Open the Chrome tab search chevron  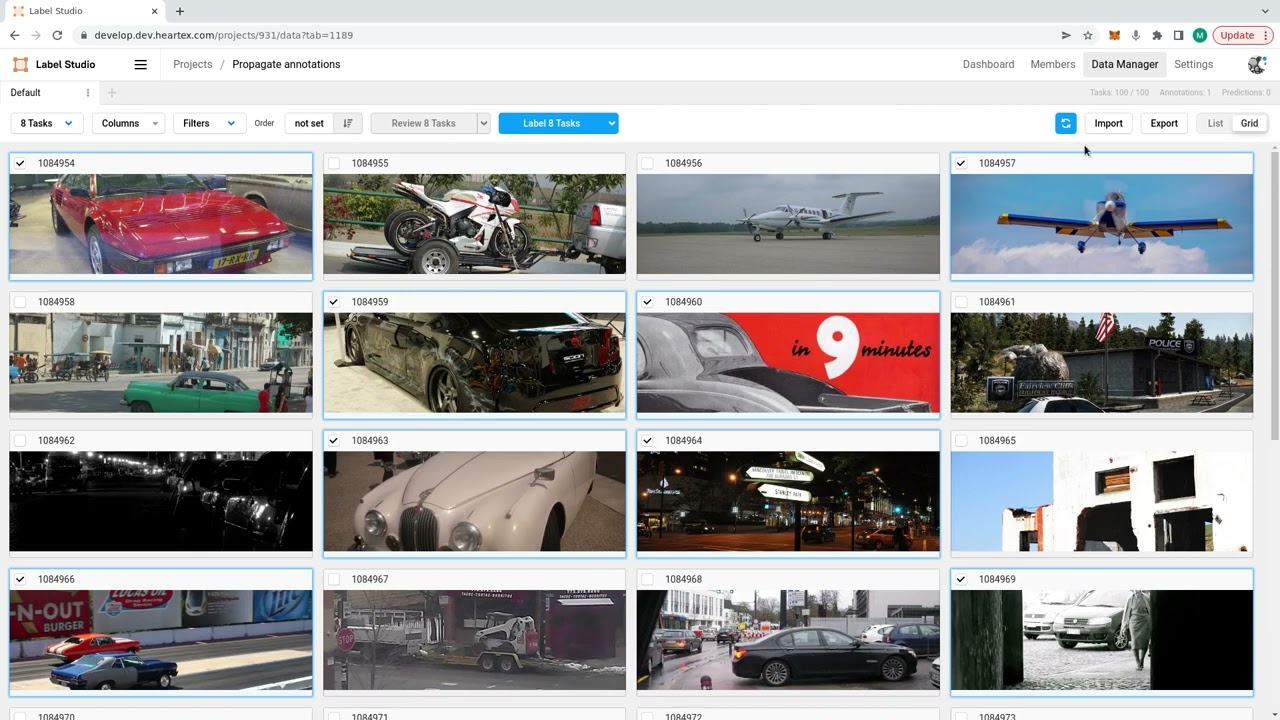pyautogui.click(x=1265, y=11)
